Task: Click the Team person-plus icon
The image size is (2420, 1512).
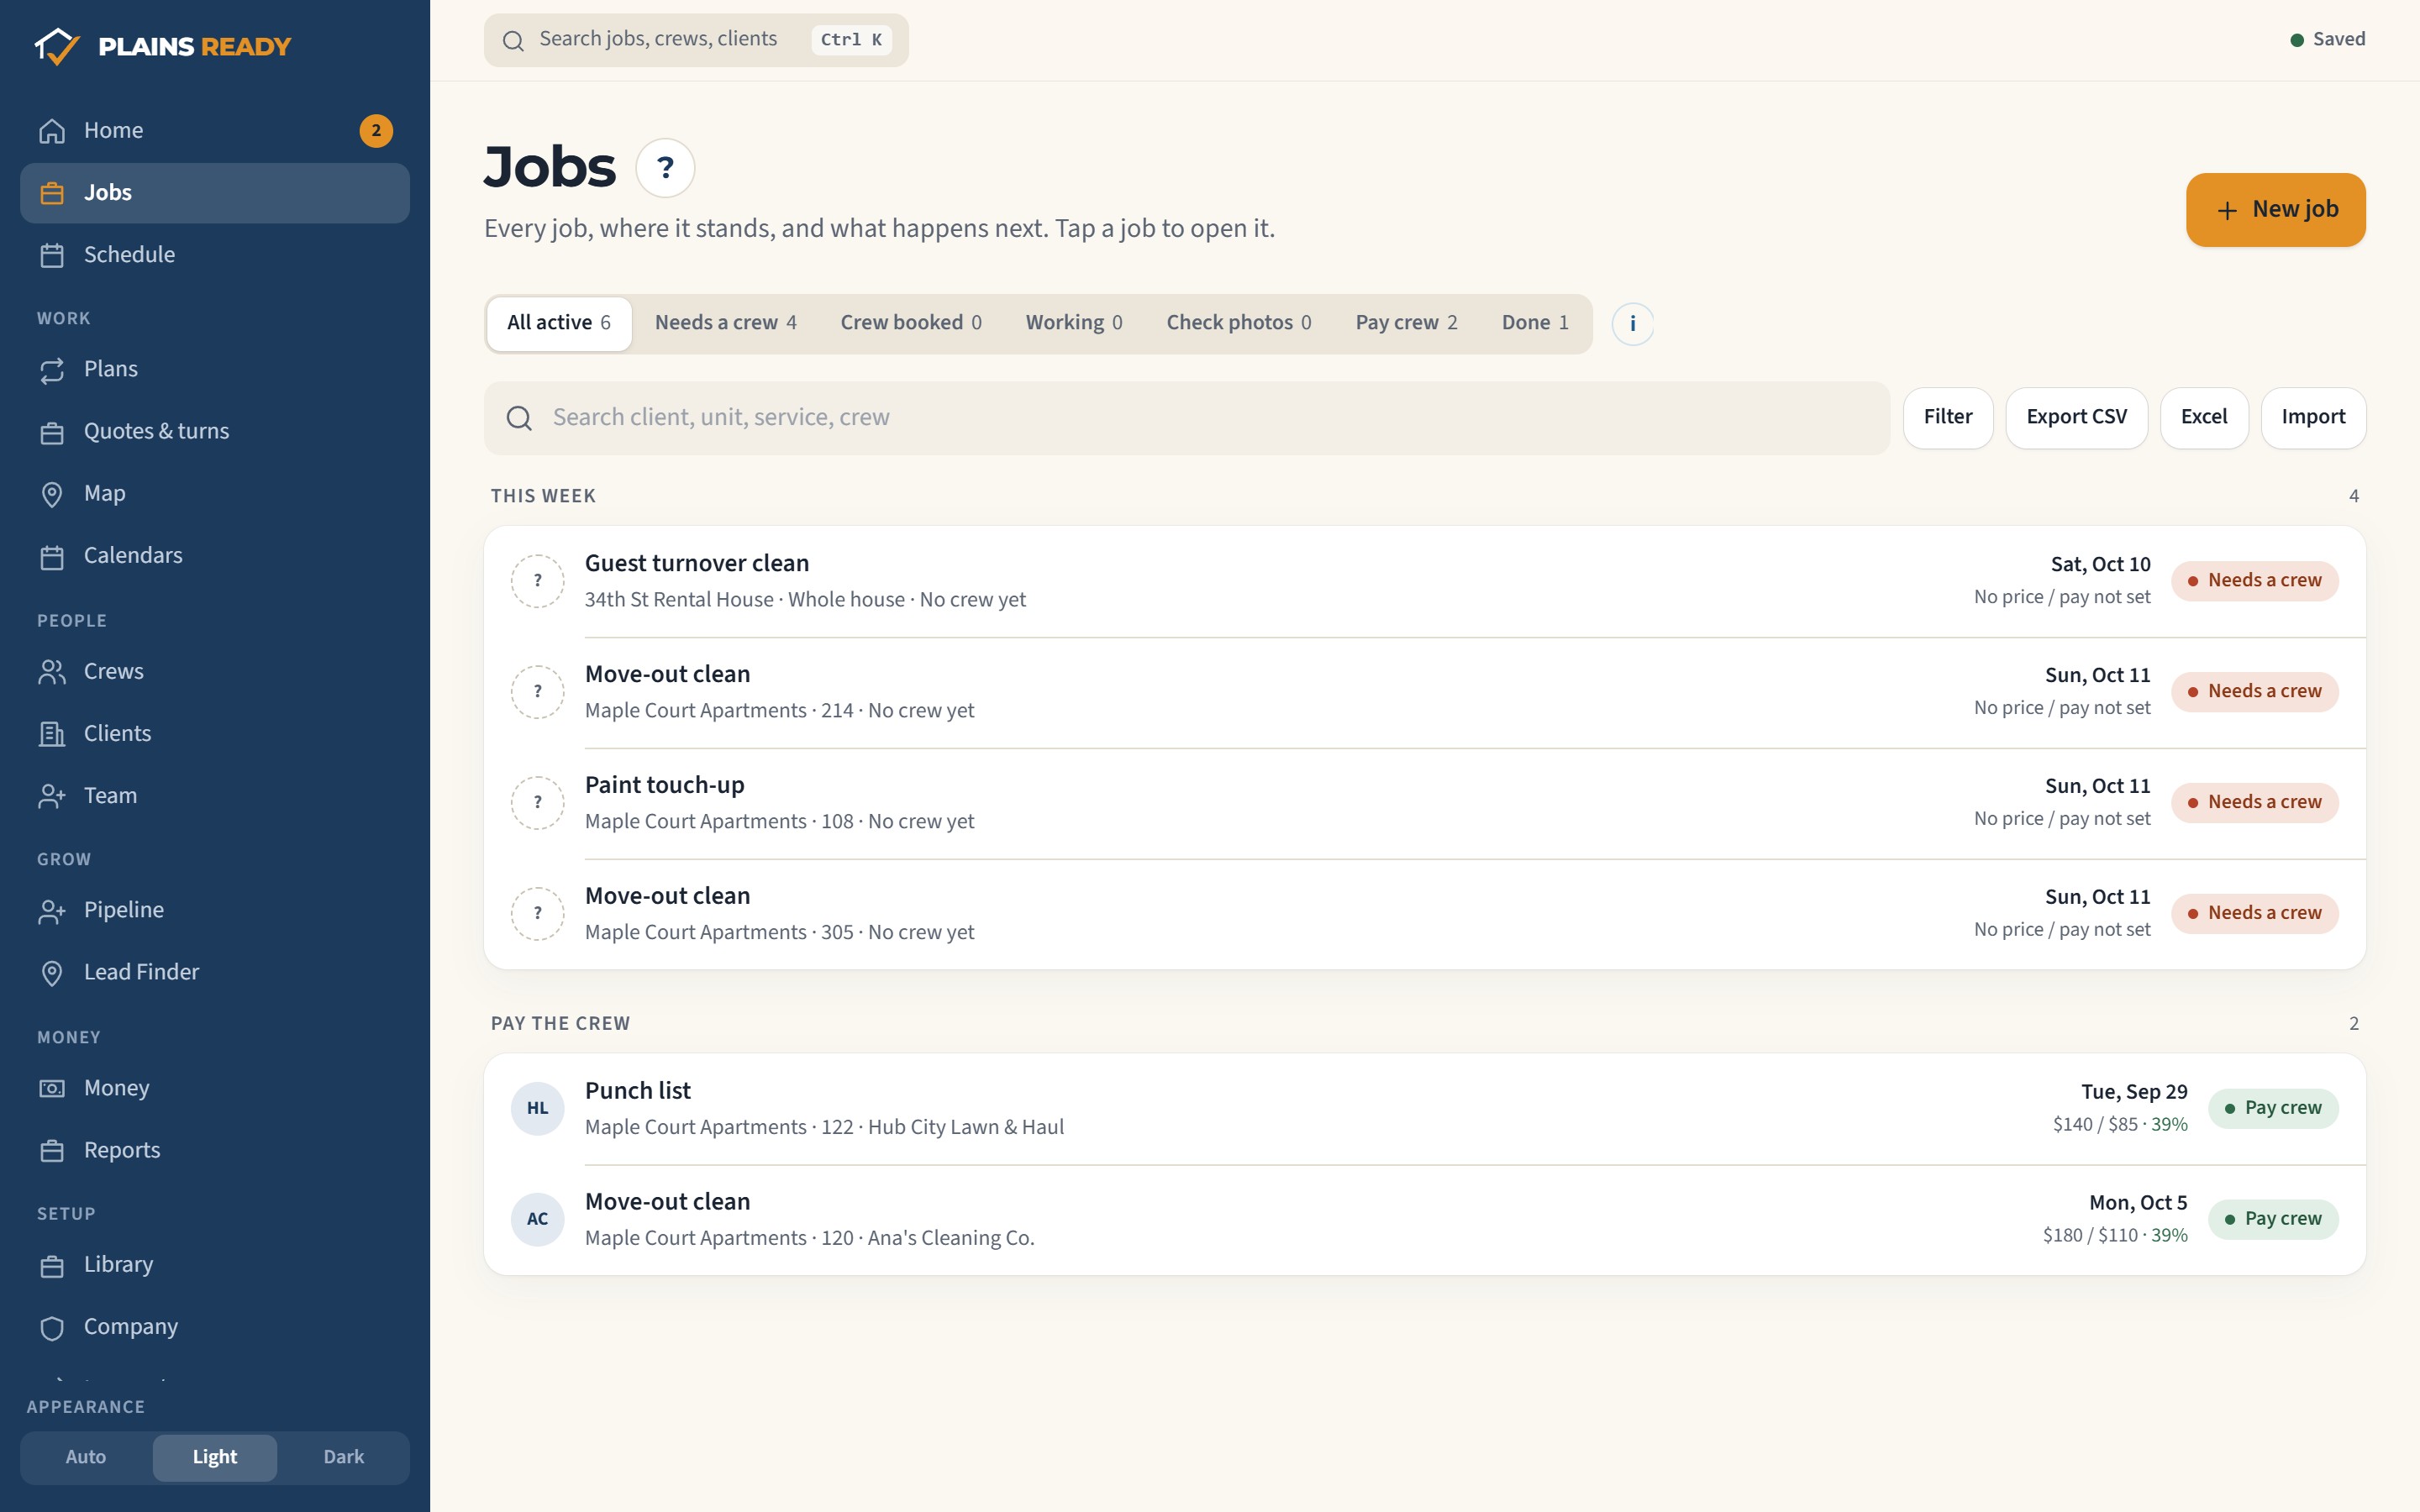Action: pos(52,796)
